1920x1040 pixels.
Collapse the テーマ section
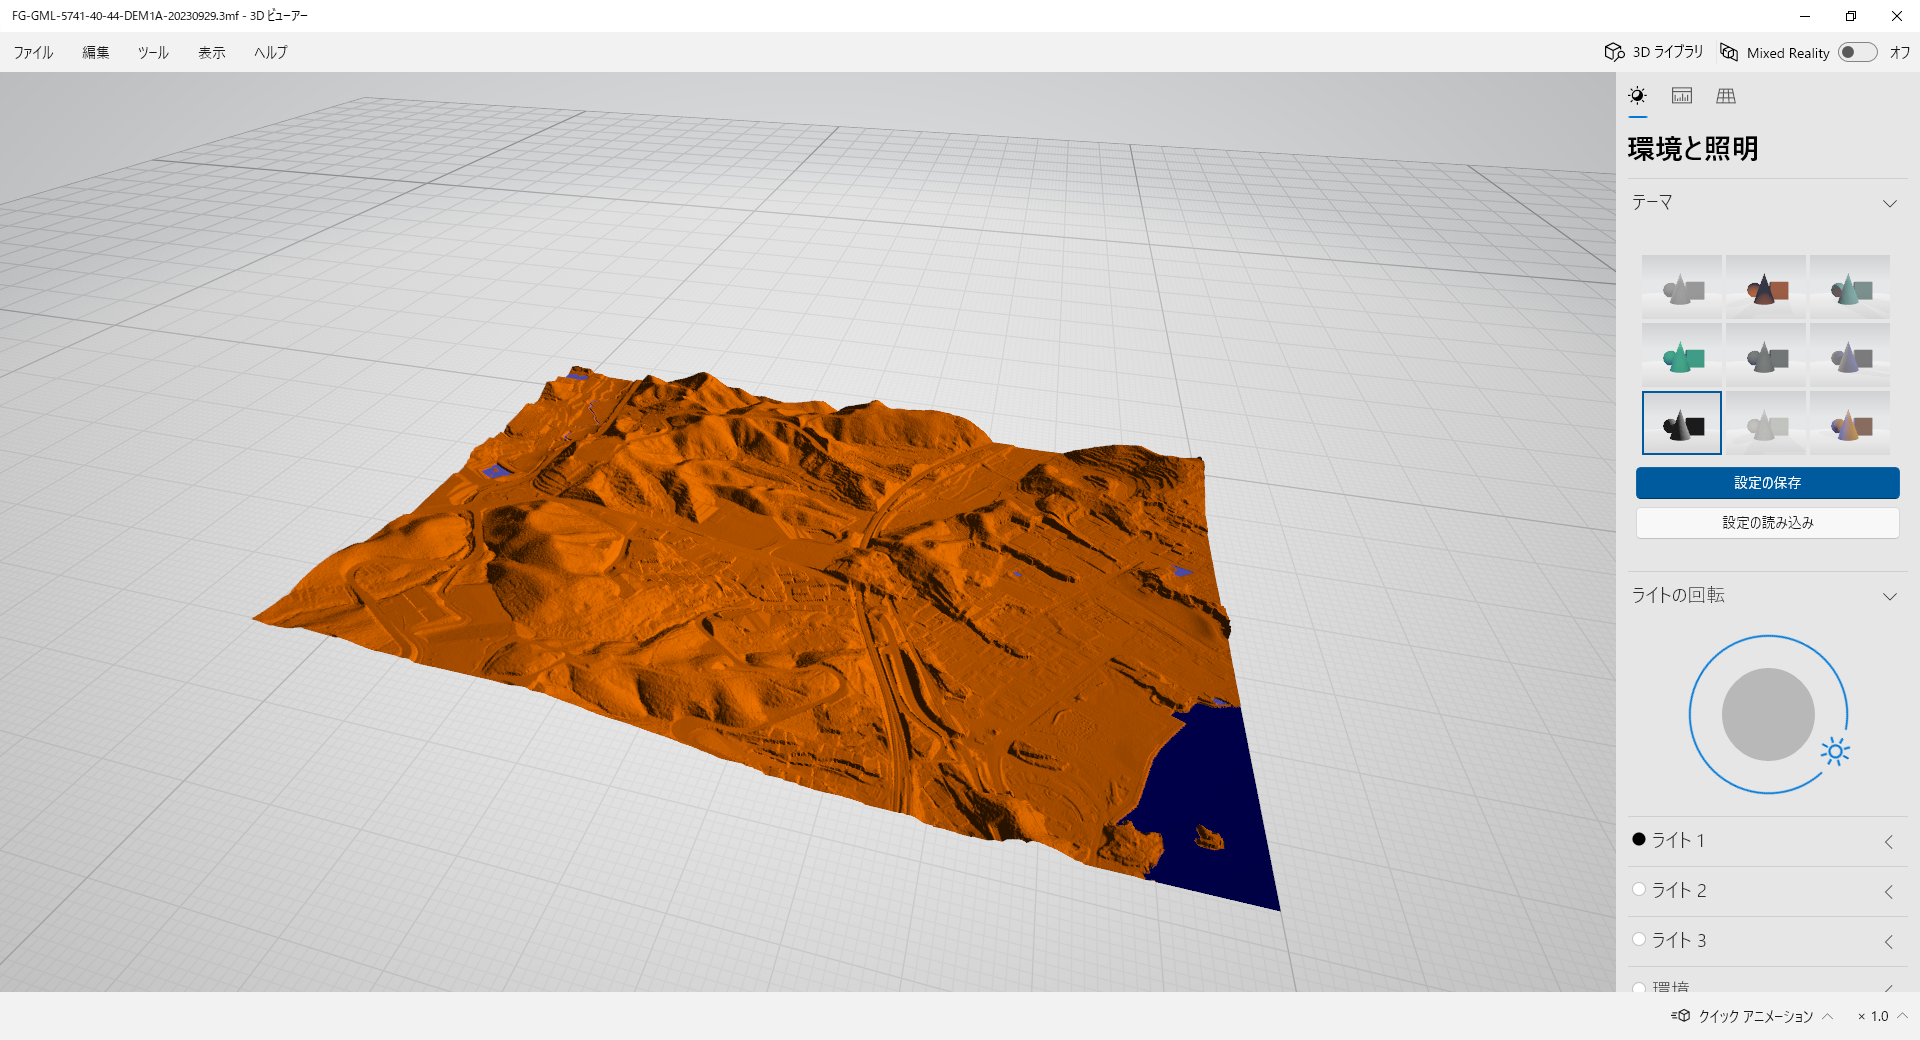[x=1890, y=203]
